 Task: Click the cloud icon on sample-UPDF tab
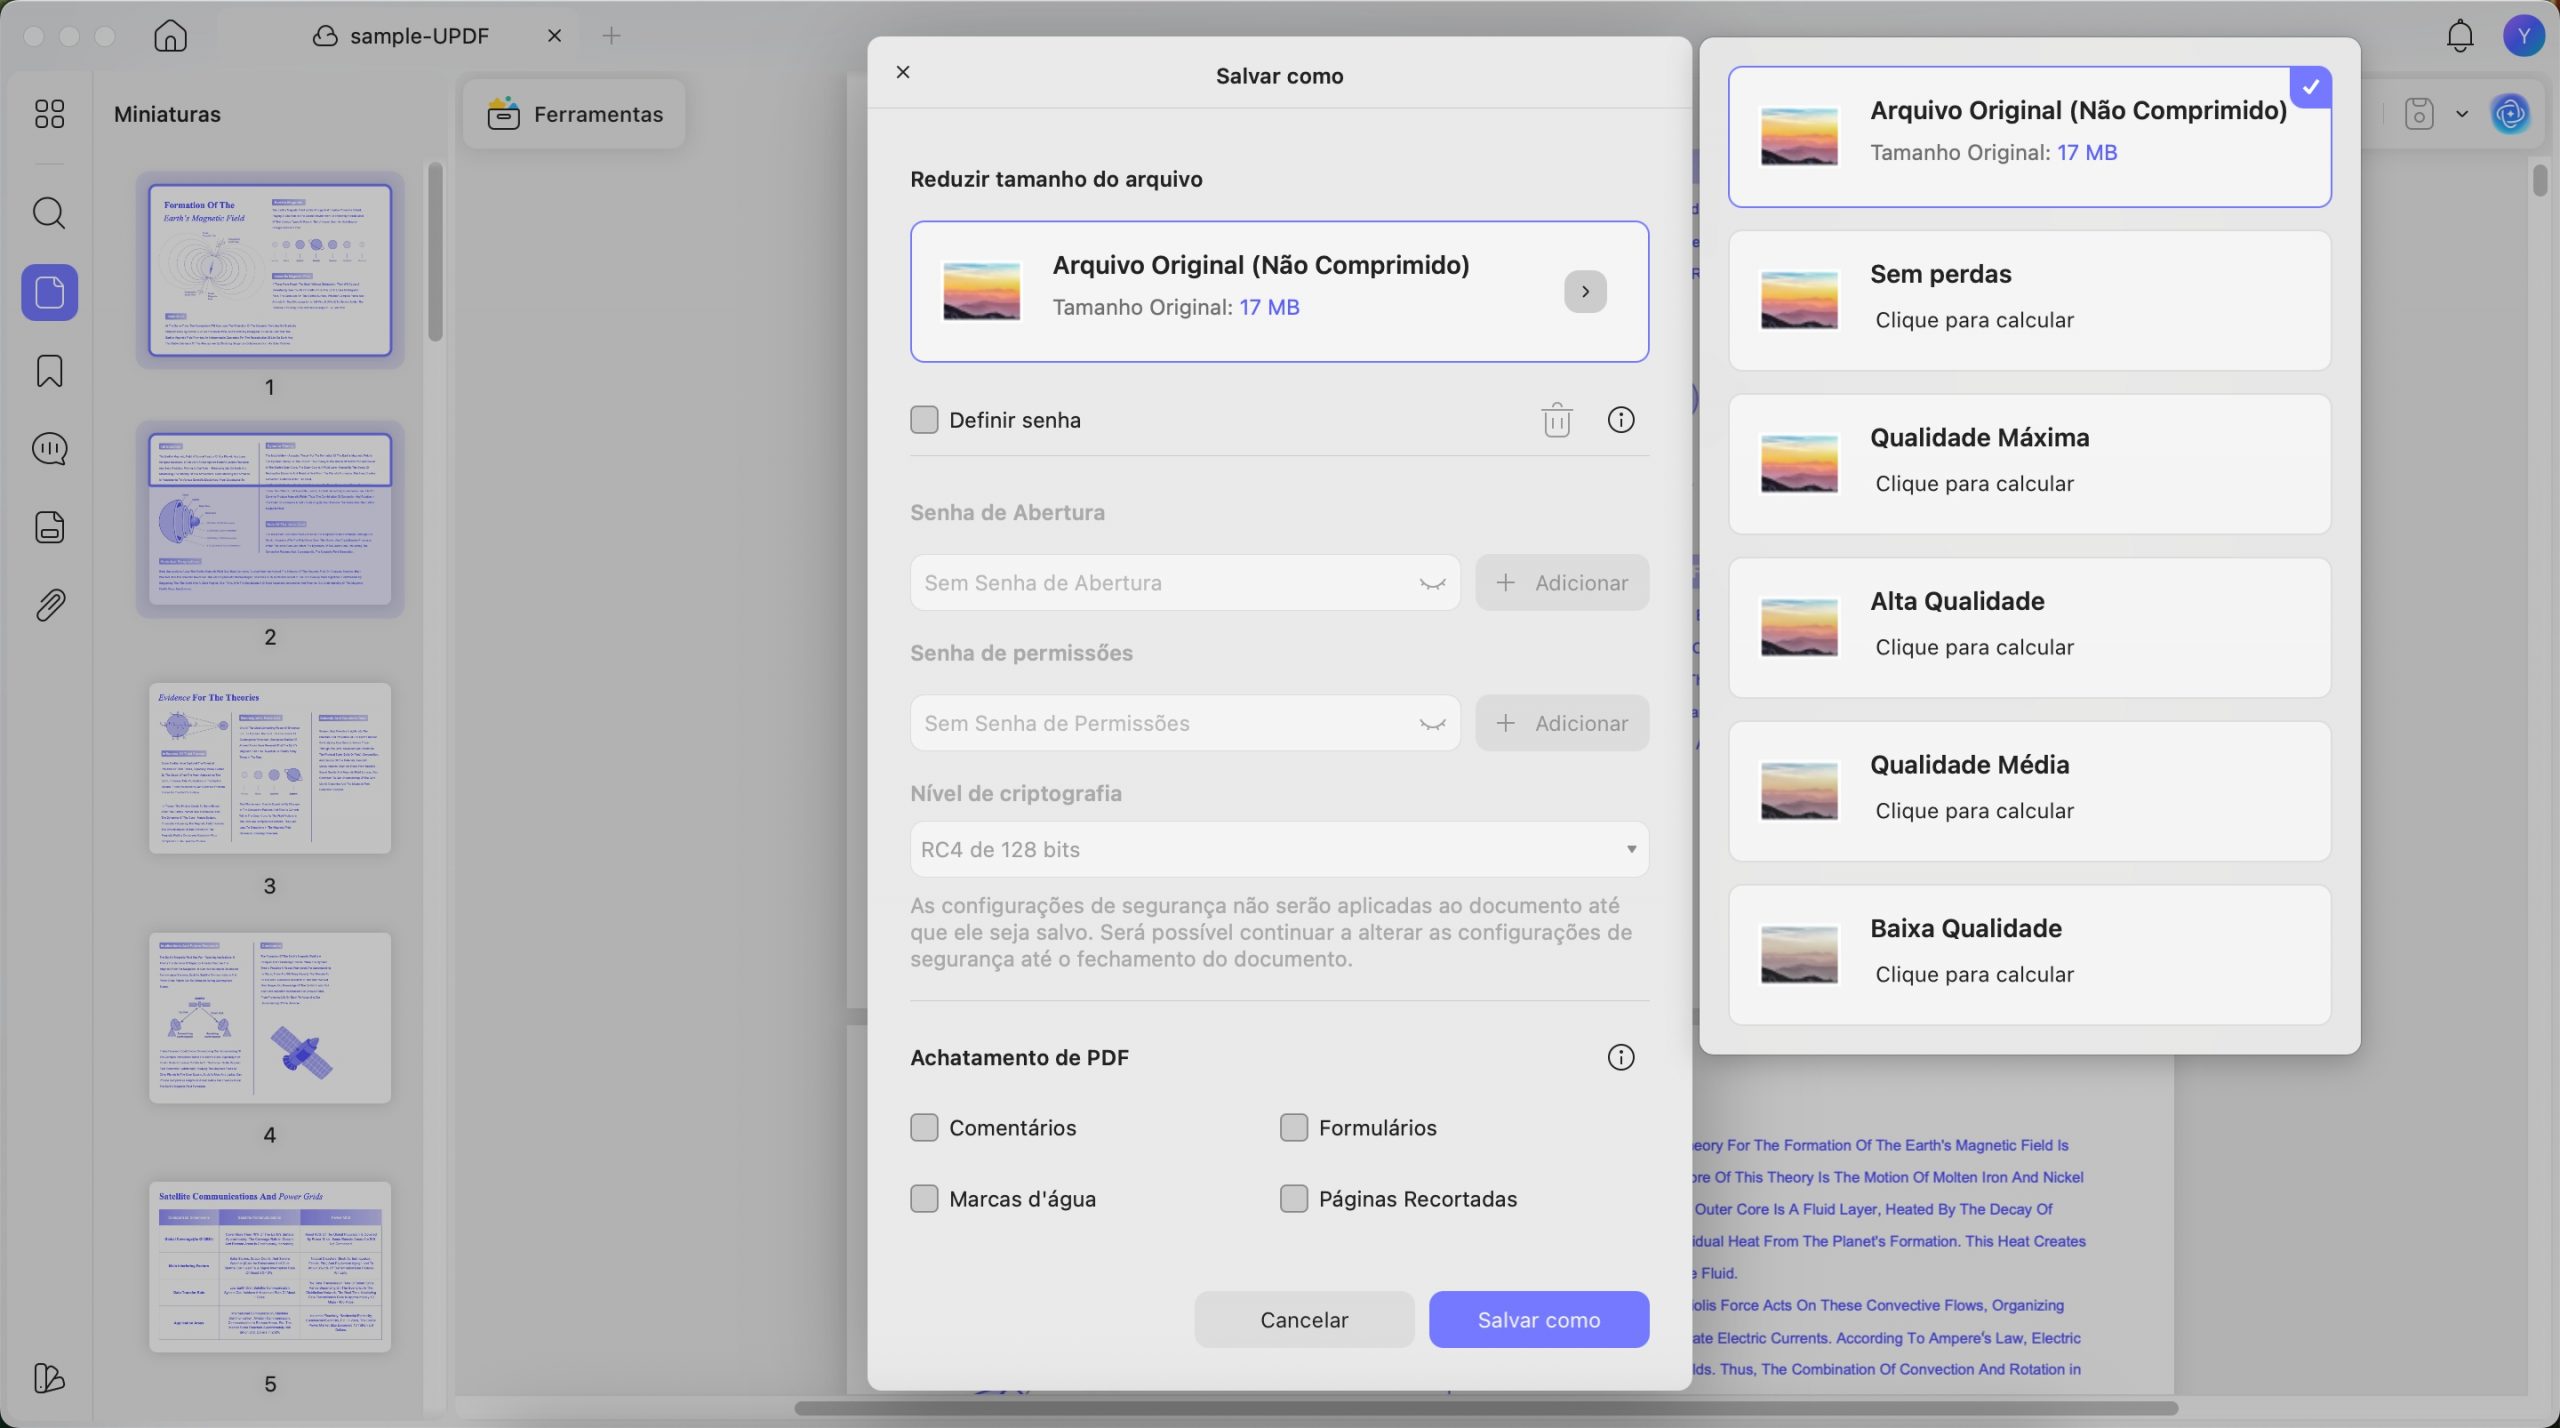324,36
